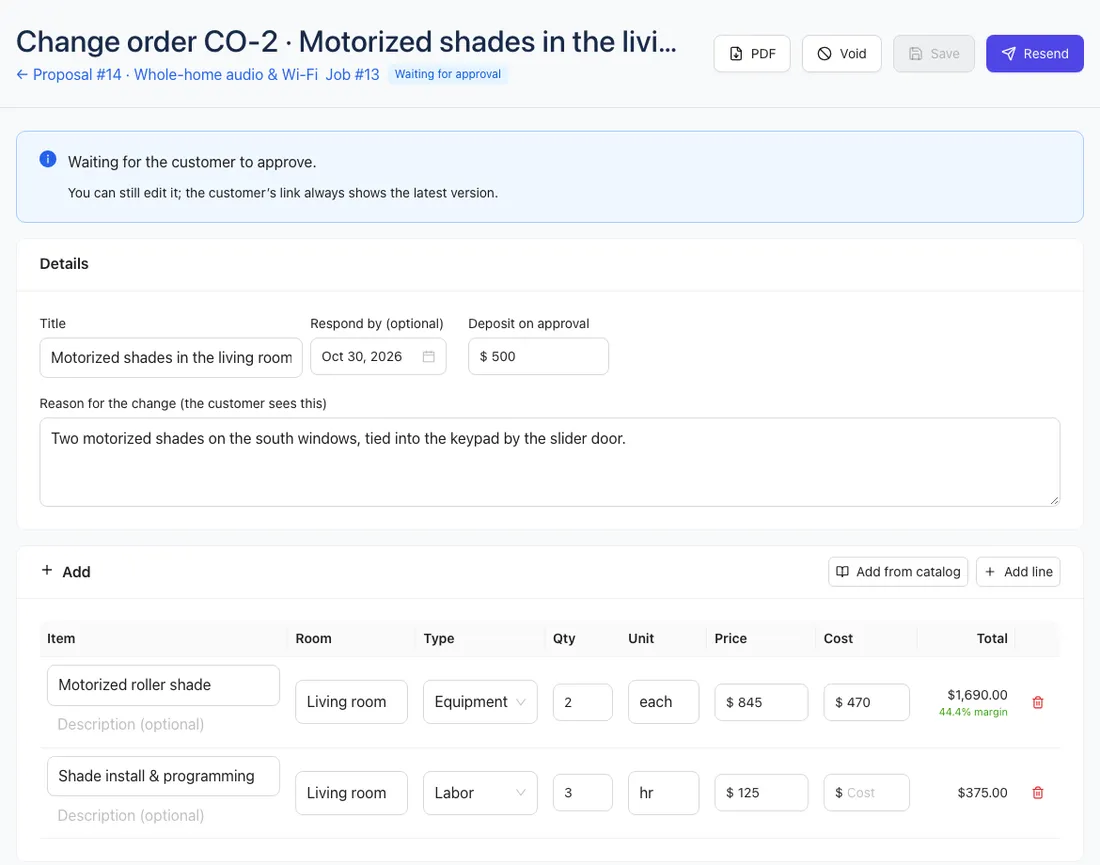Edit the $845 price field
1100x865 pixels.
pos(761,702)
